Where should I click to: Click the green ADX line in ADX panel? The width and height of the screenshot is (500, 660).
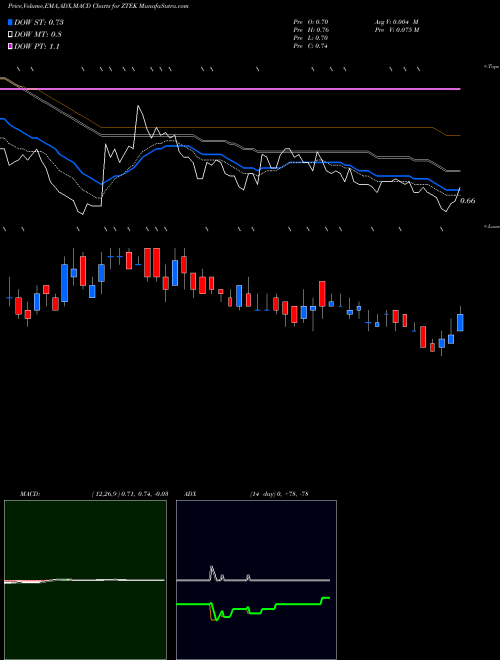click(253, 608)
